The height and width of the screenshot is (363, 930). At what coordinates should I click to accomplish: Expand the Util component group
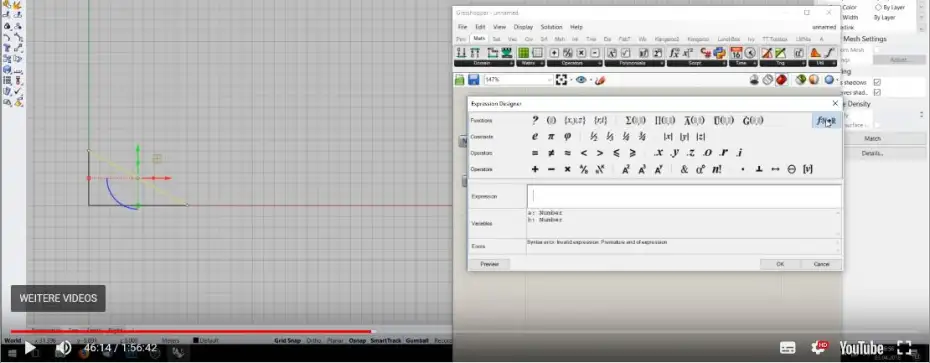823,63
